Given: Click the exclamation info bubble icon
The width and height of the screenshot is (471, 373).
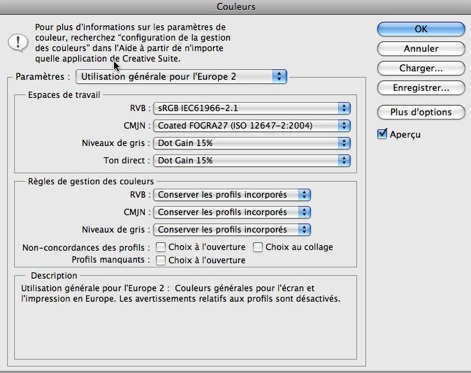Looking at the screenshot, I should 18,43.
